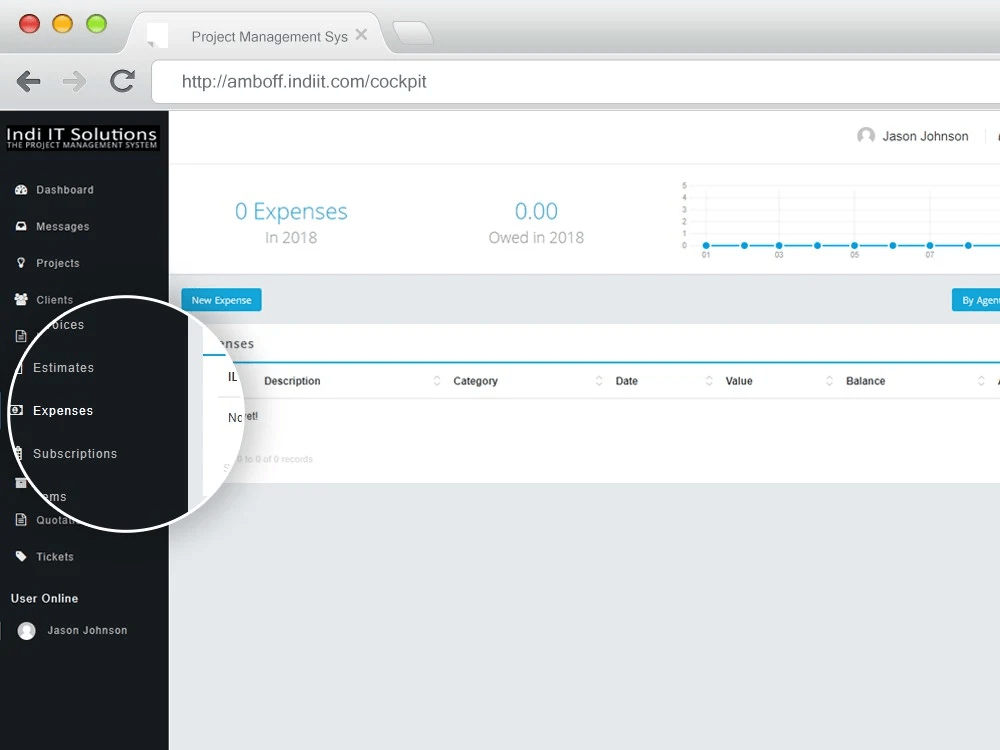
Task: Close the Project Management Sys tab
Action: click(x=361, y=34)
